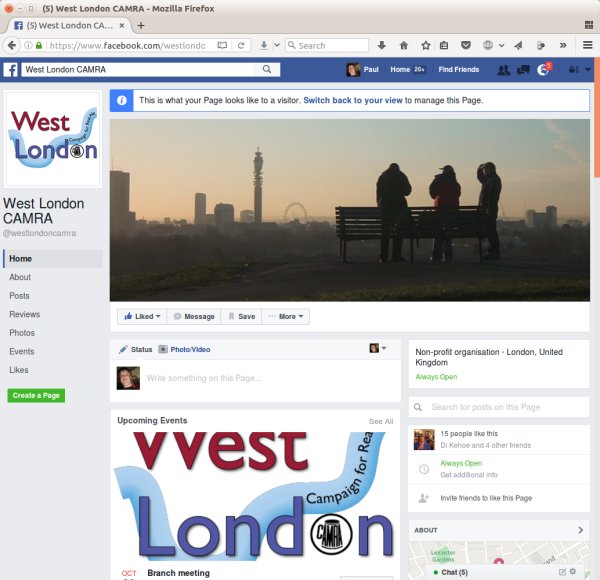The height and width of the screenshot is (580, 600).
Task: Save the page with the Save button
Action: pyautogui.click(x=241, y=316)
